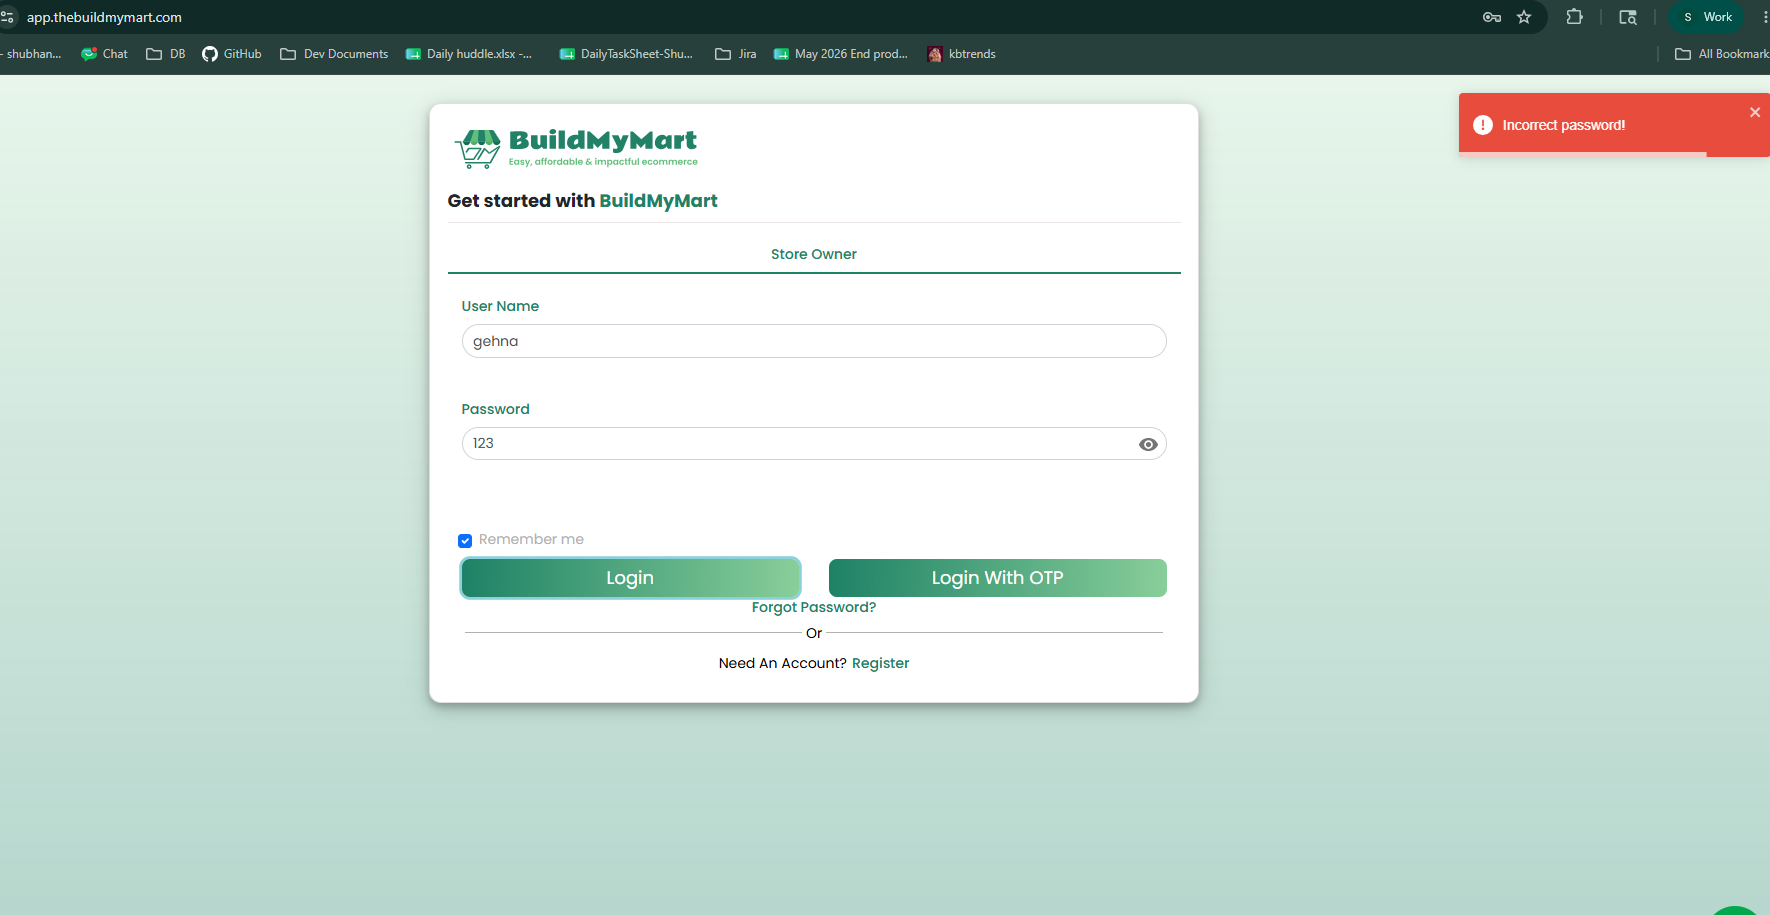Click the Remember me label text
1770x915 pixels.
[x=531, y=539]
